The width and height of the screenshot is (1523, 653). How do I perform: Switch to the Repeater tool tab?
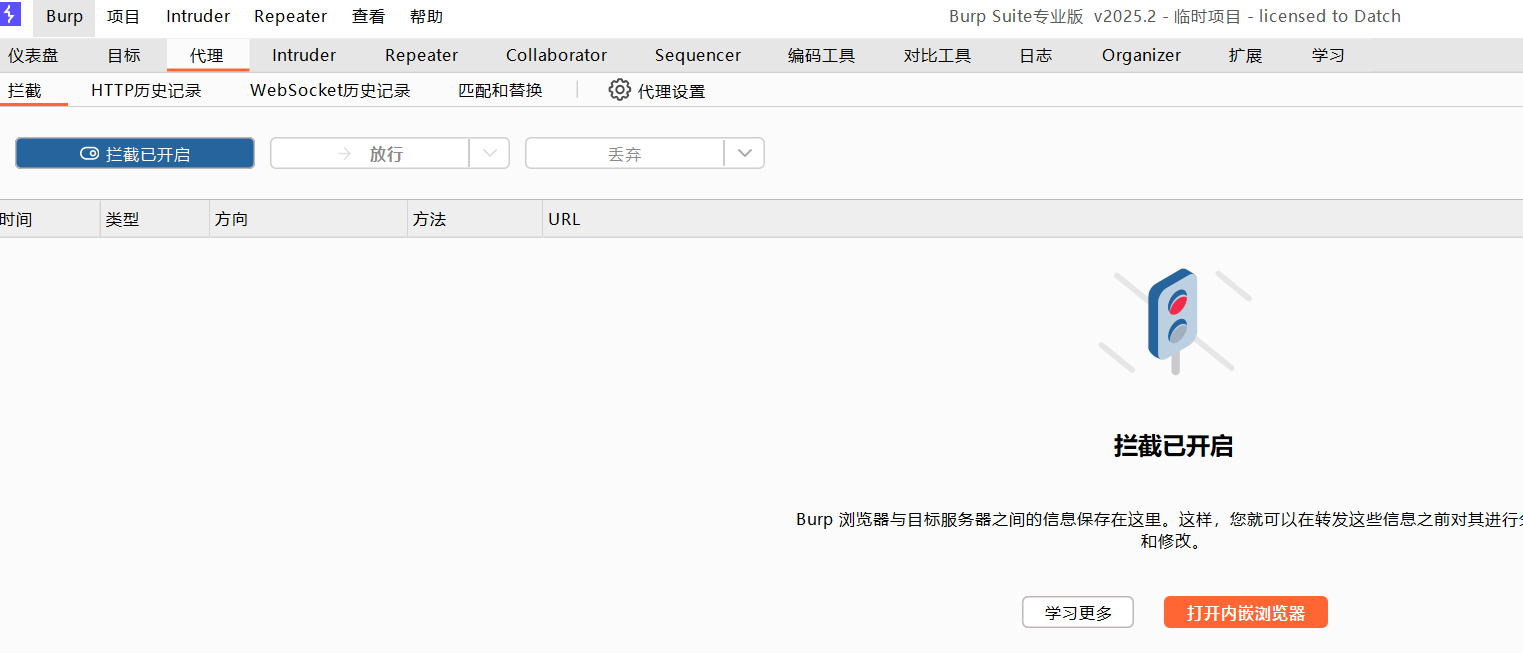(421, 56)
